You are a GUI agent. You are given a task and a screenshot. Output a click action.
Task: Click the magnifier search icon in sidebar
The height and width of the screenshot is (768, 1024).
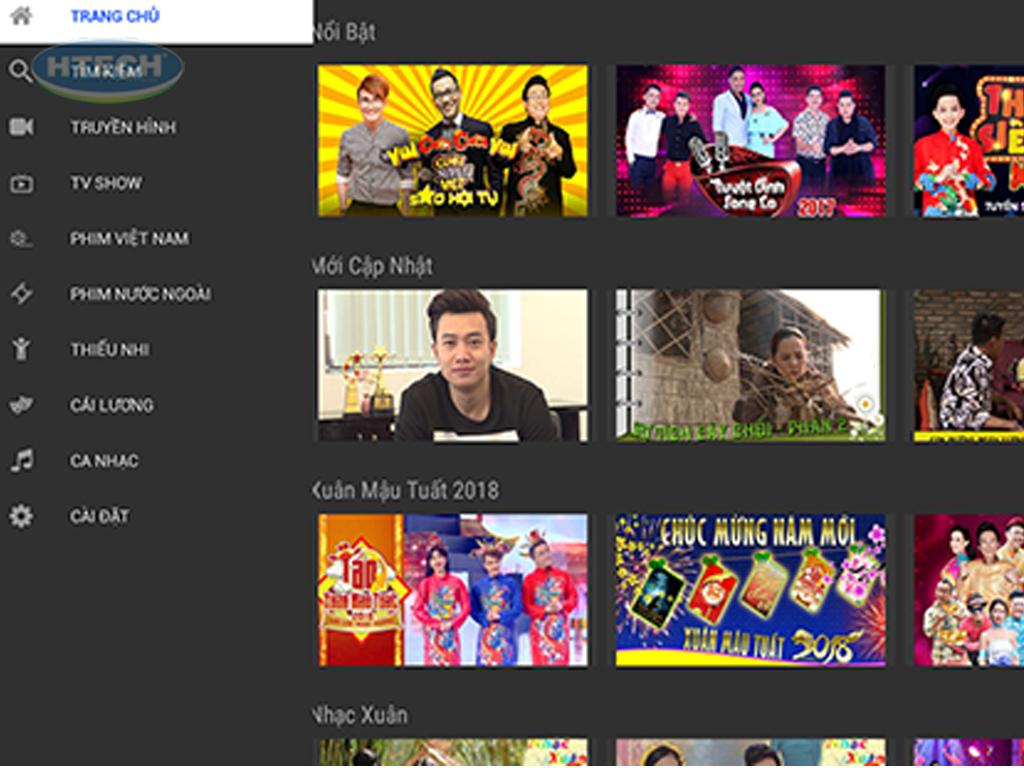pos(21,72)
